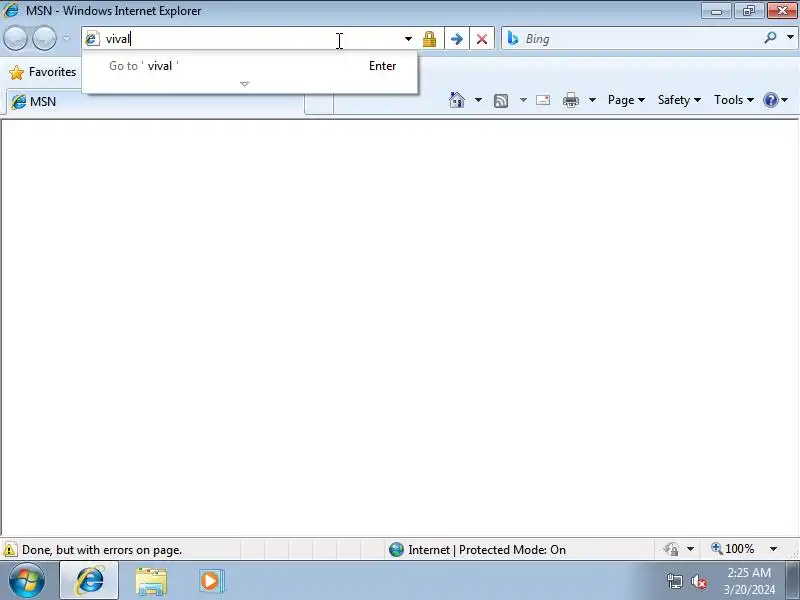Click the Home icon
The width and height of the screenshot is (800, 600).
[x=457, y=100]
